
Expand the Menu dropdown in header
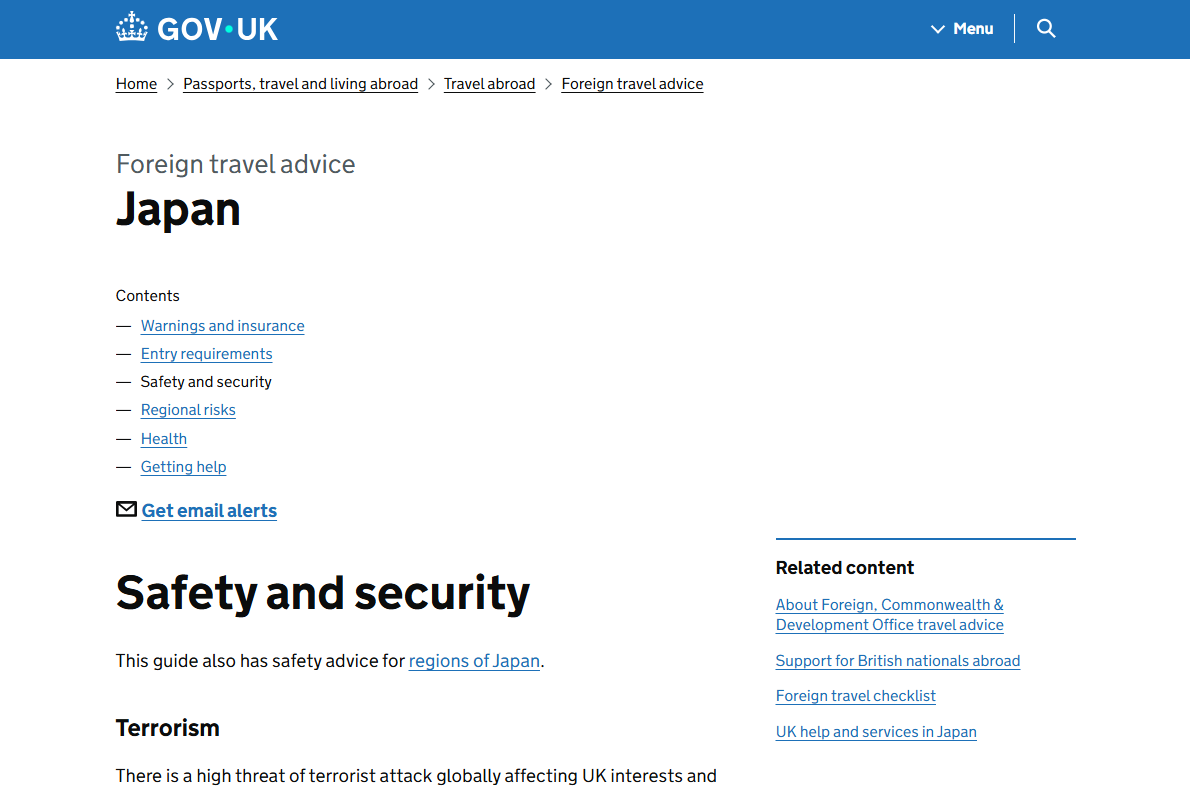(962, 29)
